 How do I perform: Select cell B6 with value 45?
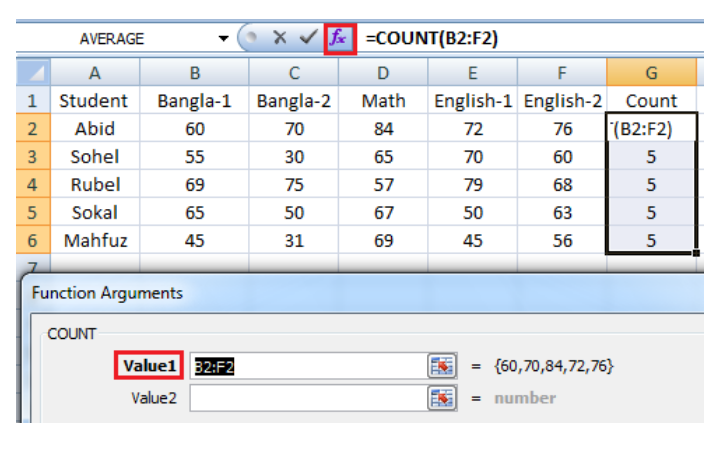pyautogui.click(x=195, y=241)
